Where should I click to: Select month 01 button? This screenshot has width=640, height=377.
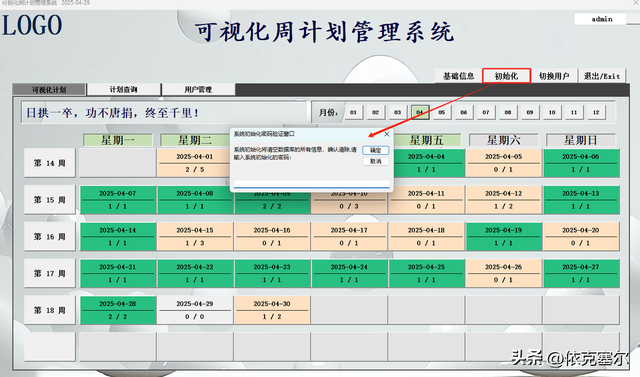353,112
